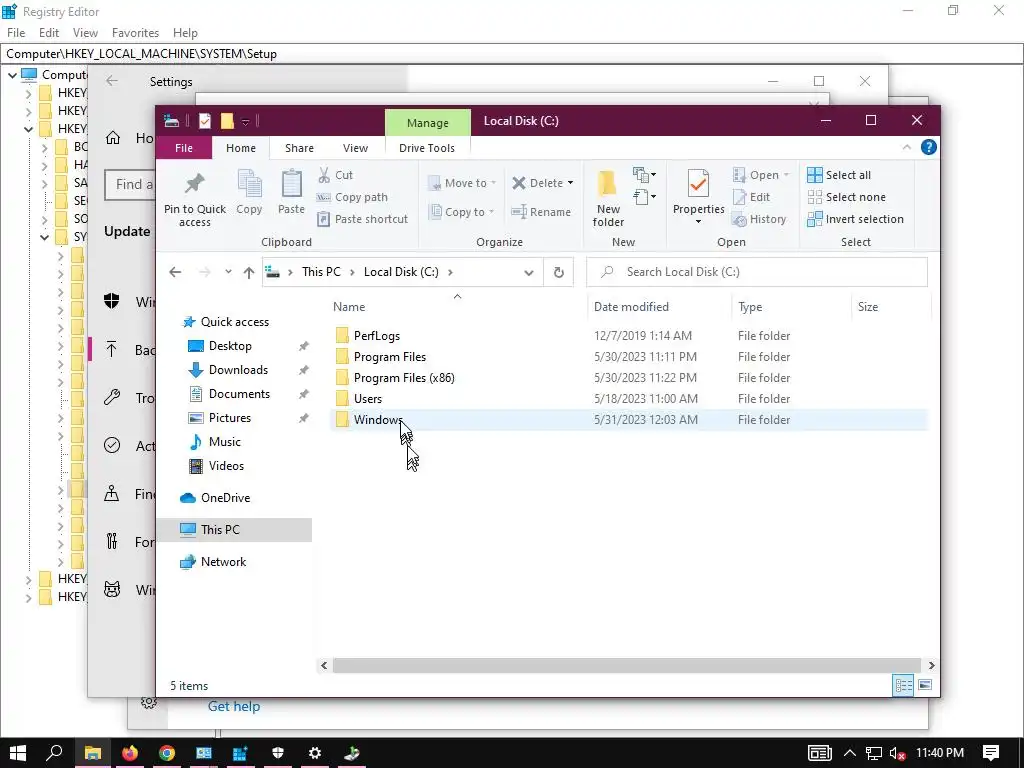Screen dimensions: 1024x768
Task: Open the Registry Editor Edit menu
Action: [x=49, y=33]
